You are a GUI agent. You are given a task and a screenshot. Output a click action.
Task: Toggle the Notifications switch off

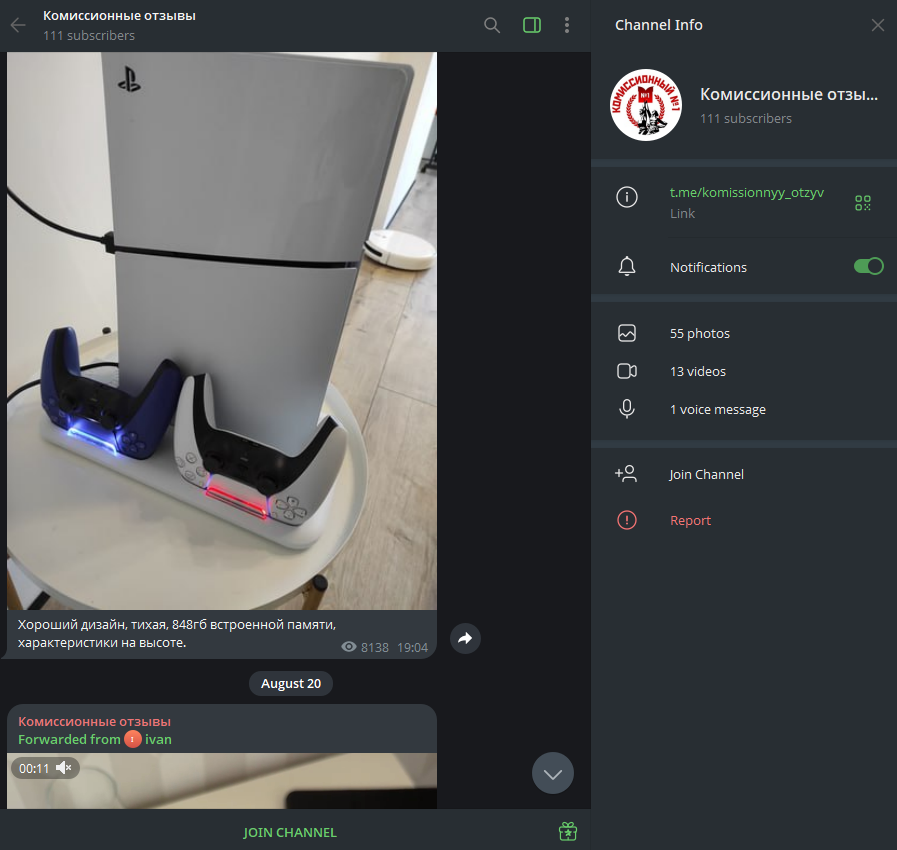867,266
